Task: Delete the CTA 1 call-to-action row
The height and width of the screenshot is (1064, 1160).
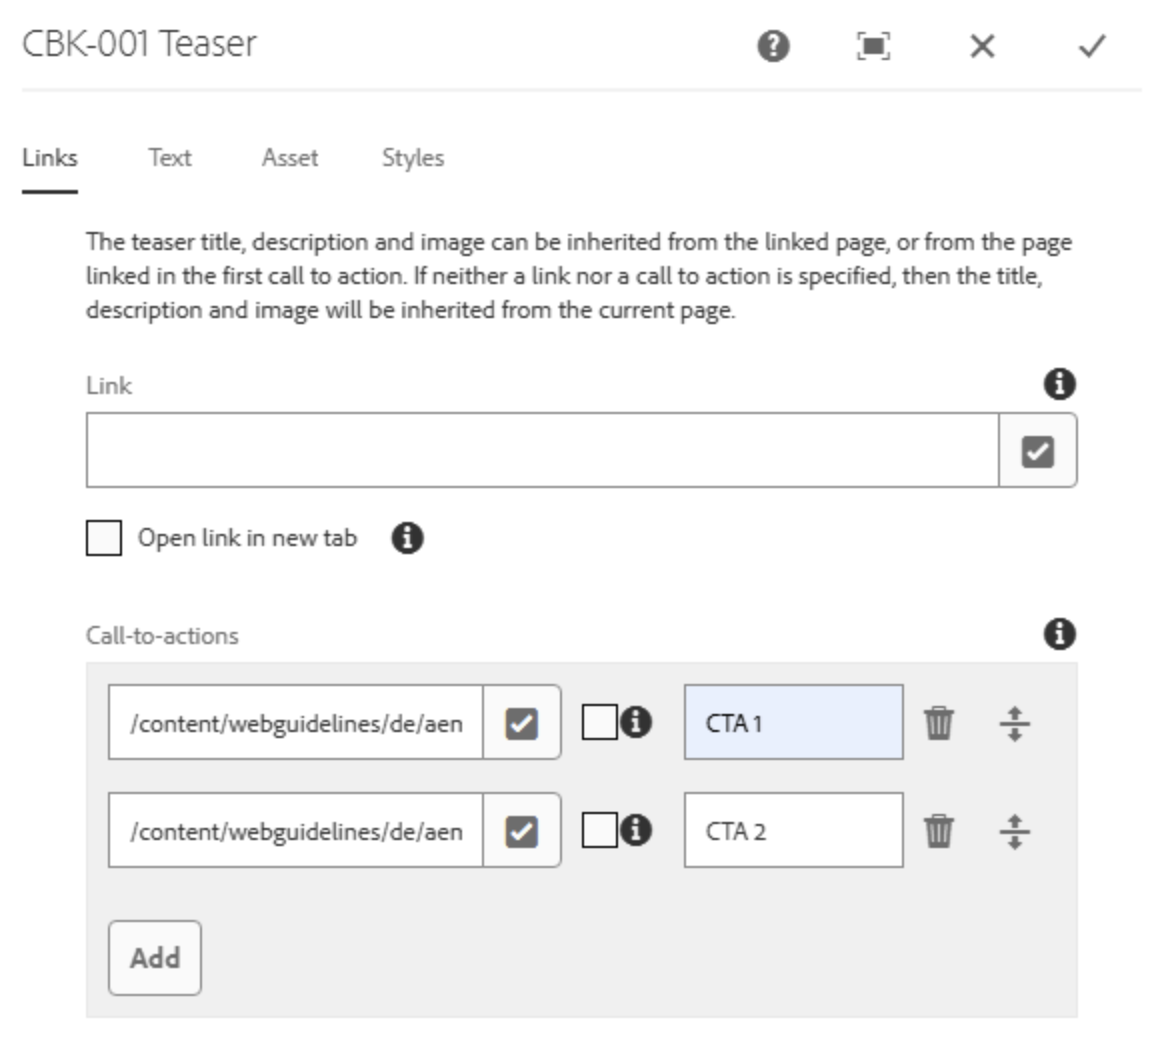Action: 938,722
